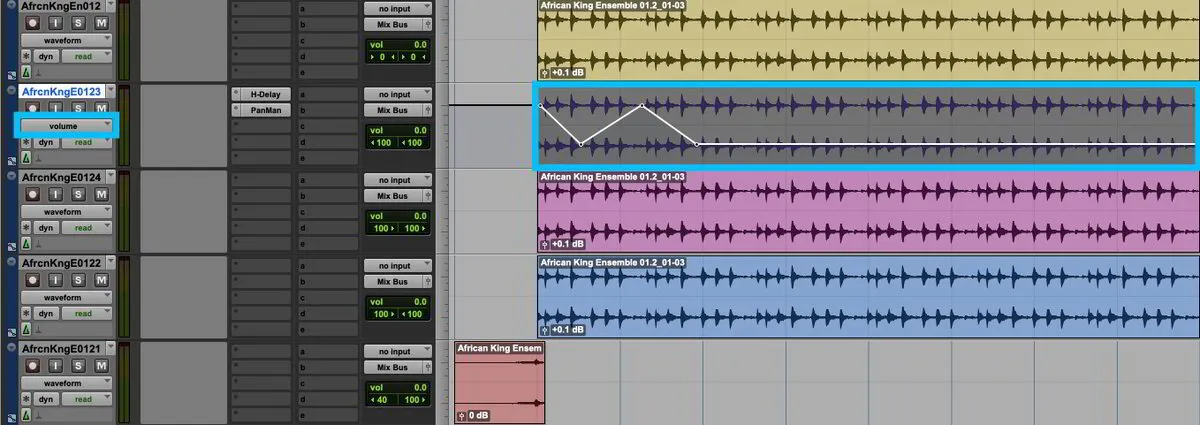Image resolution: width=1200 pixels, height=425 pixels.
Task: Click the freeze snowflake icon on AfrcnKngE0122
Action: pyautogui.click(x=27, y=313)
